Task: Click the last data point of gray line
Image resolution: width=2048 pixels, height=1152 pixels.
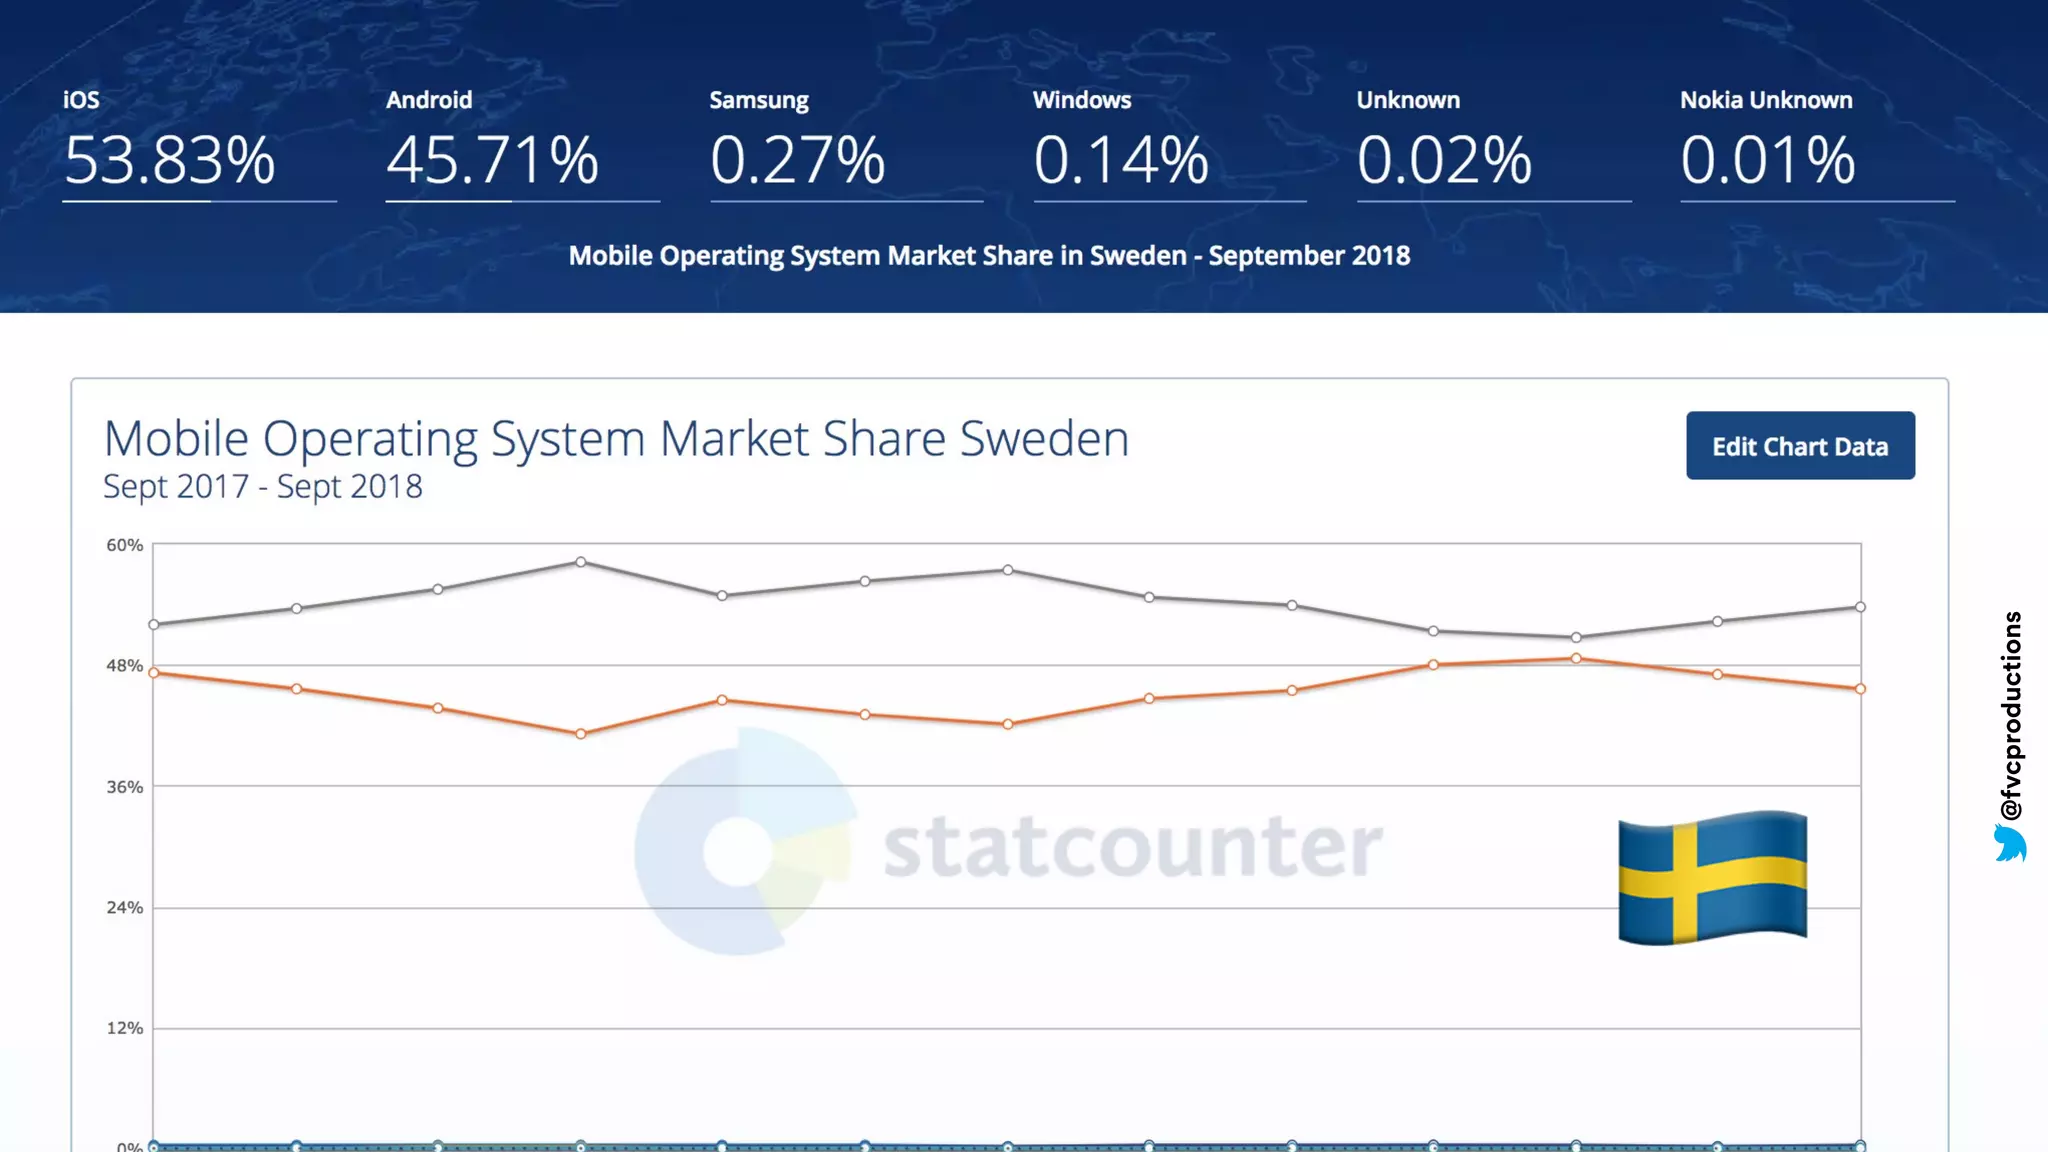Action: tap(1860, 607)
